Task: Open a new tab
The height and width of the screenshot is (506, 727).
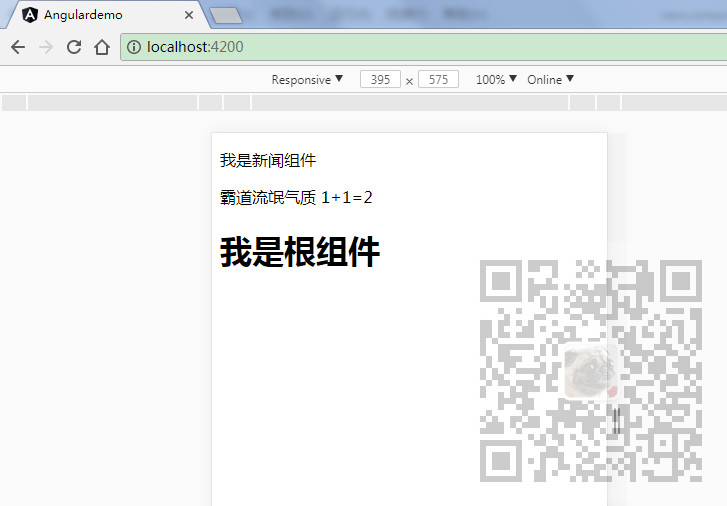Action: click(226, 15)
